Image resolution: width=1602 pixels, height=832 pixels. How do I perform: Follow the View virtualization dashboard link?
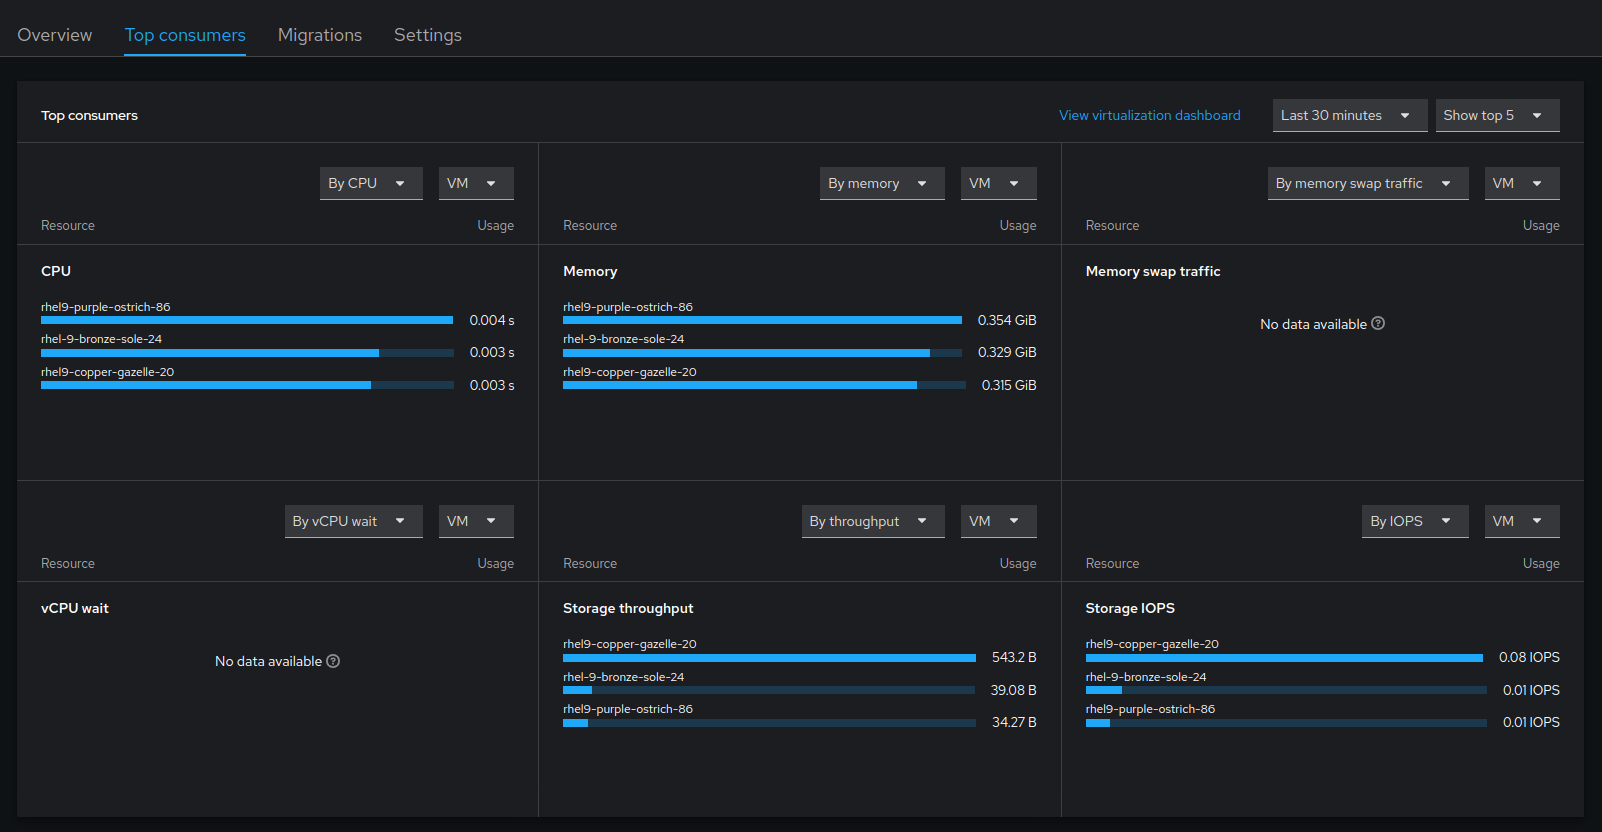point(1149,115)
